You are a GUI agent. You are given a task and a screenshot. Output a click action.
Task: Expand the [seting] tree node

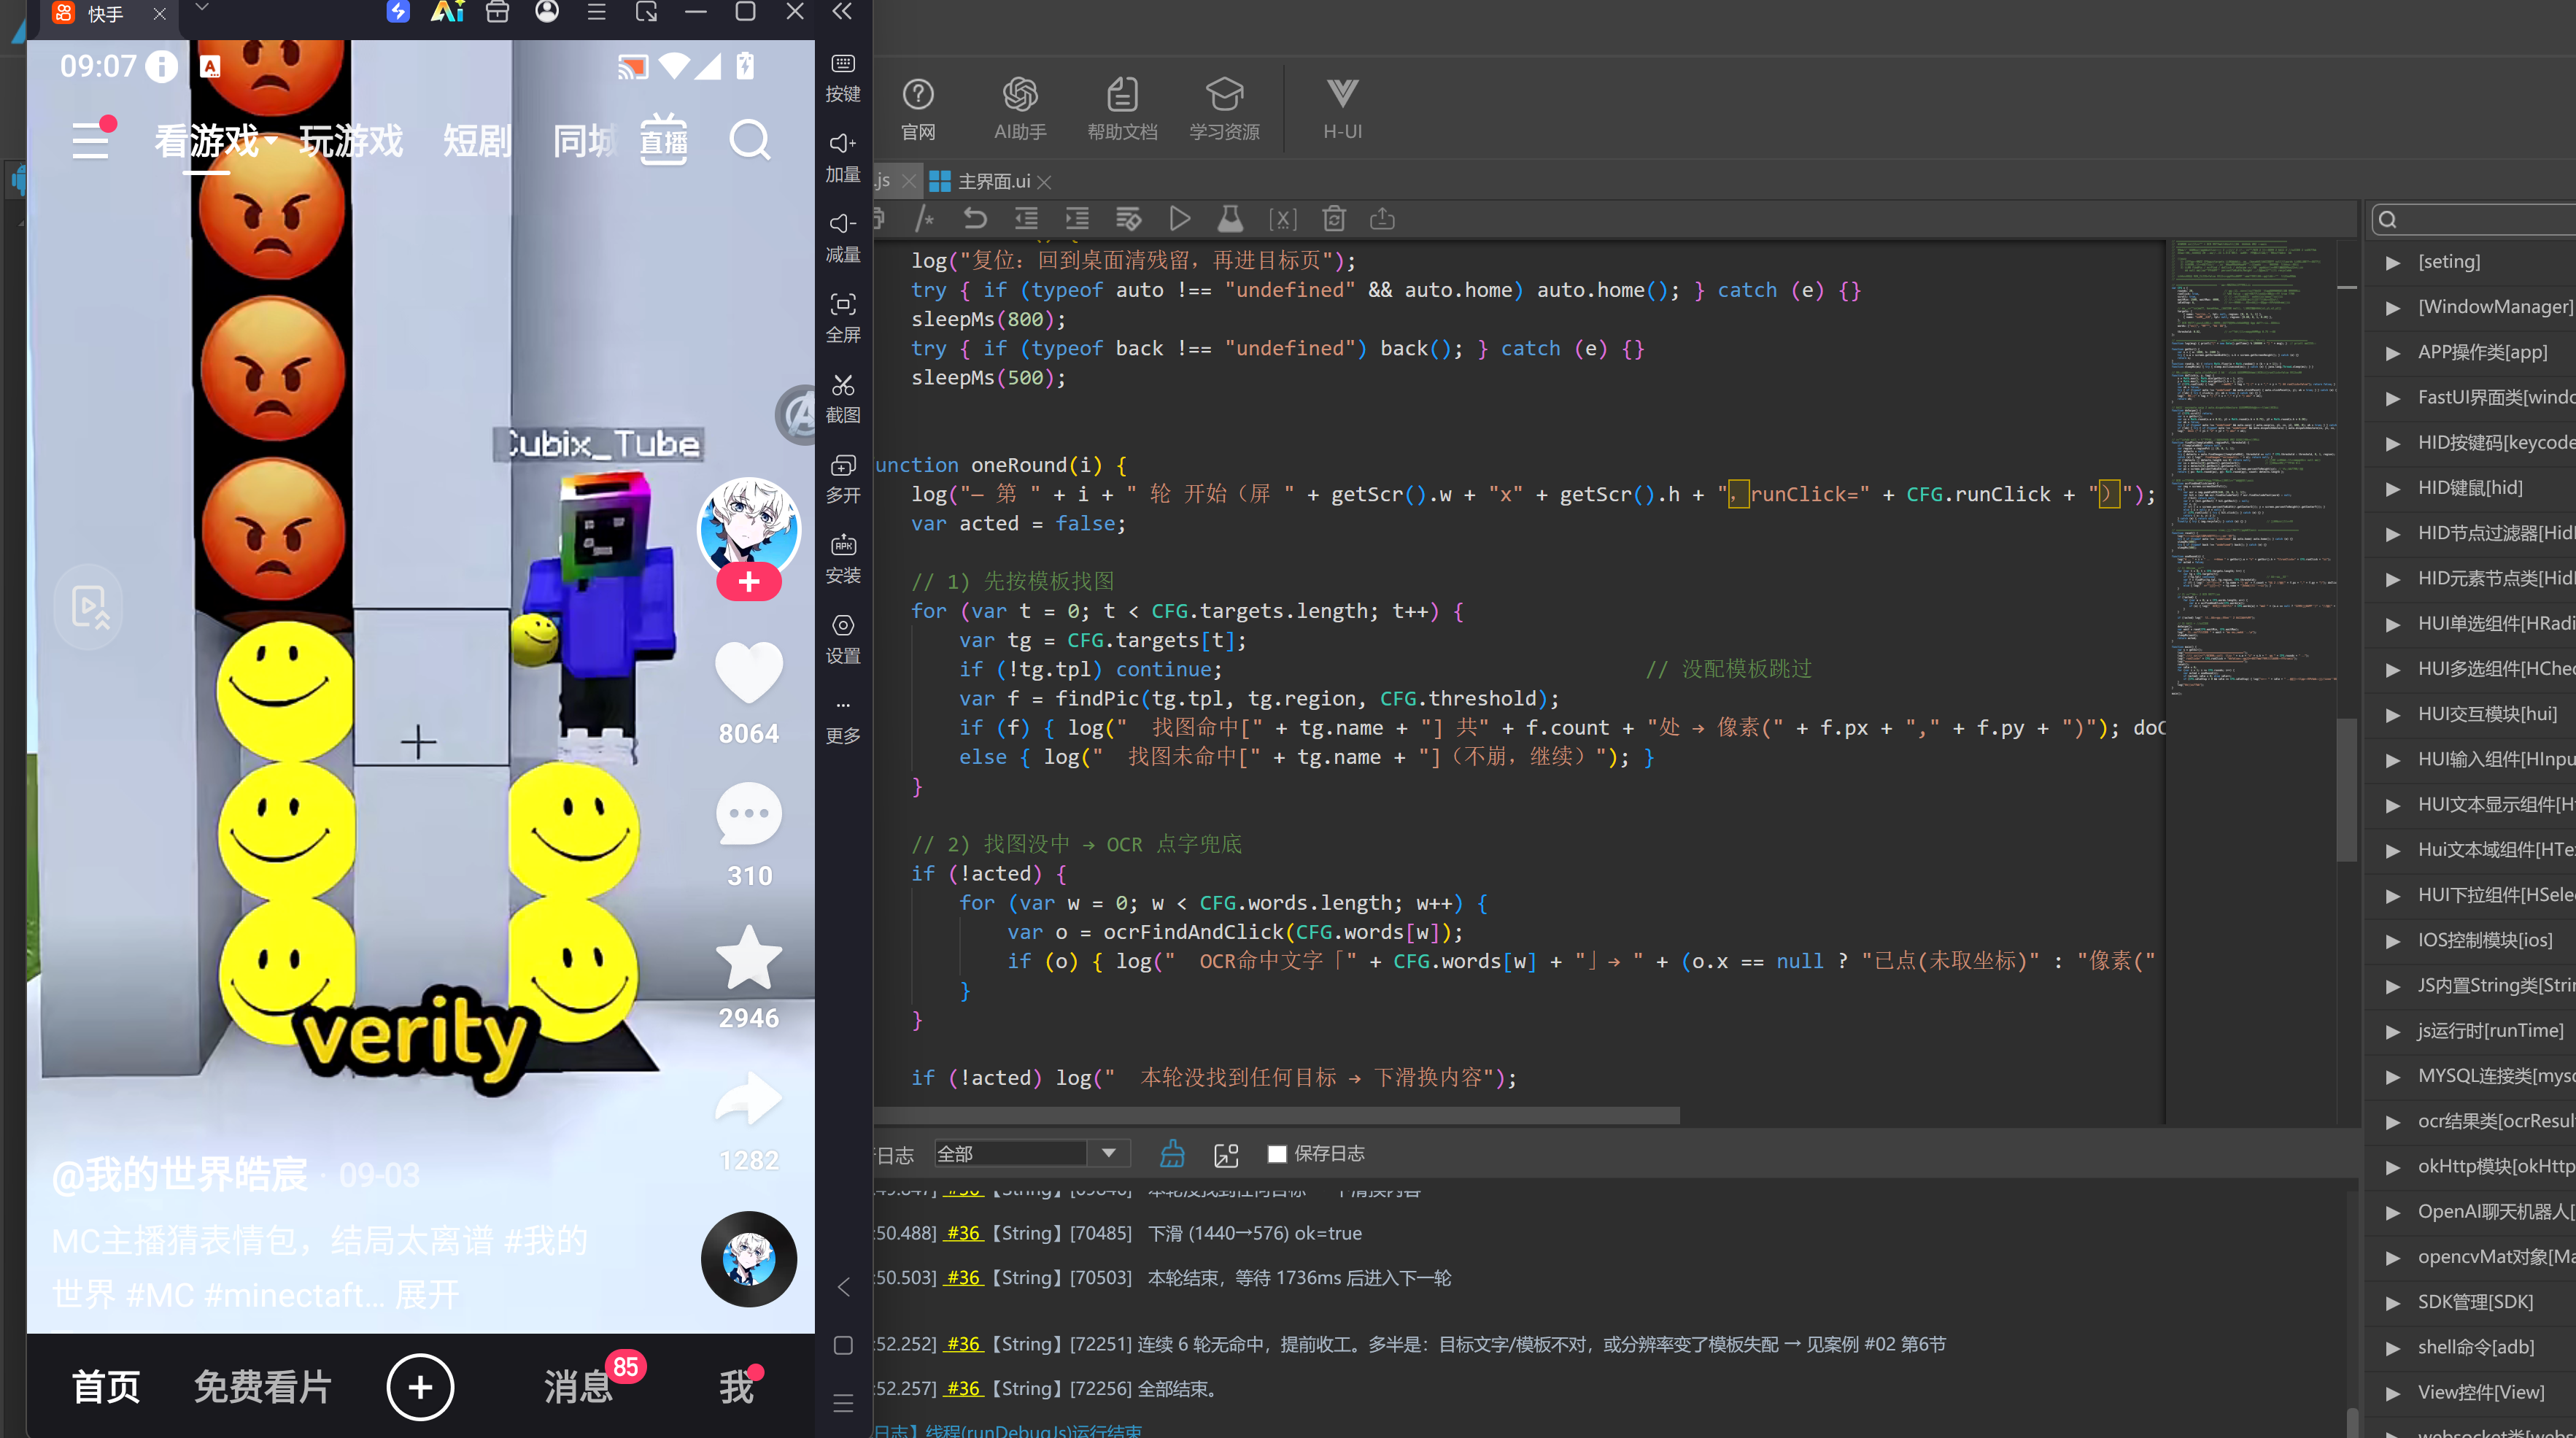click(x=2393, y=262)
